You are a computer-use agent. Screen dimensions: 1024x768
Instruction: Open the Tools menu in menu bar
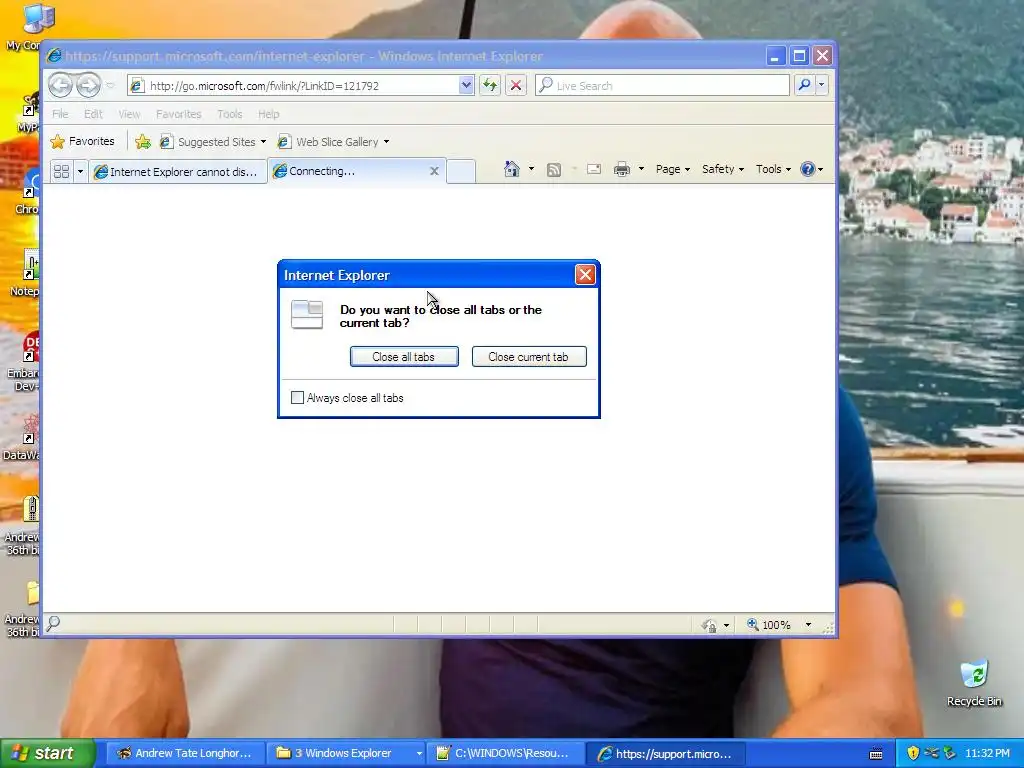tap(229, 114)
